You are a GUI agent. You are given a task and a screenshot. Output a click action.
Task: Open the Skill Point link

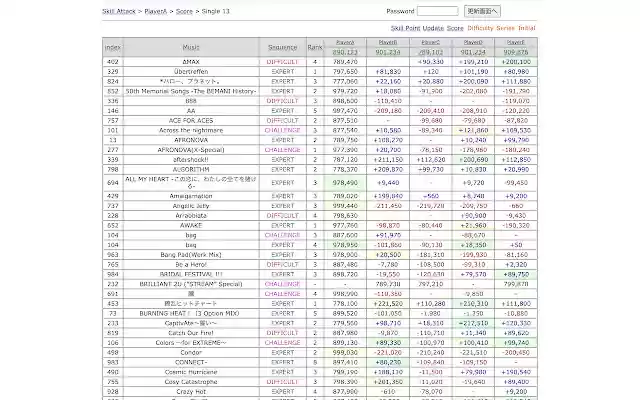405,28
